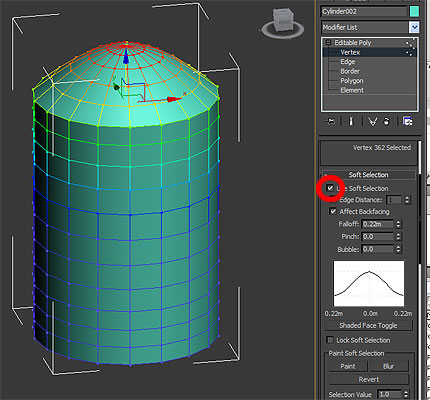Click the Shaded Face Toggle button

point(368,326)
